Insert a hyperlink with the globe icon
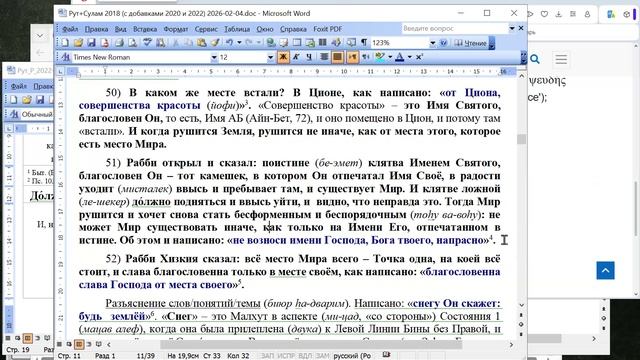The height and width of the screenshot is (360, 640). click(x=271, y=42)
